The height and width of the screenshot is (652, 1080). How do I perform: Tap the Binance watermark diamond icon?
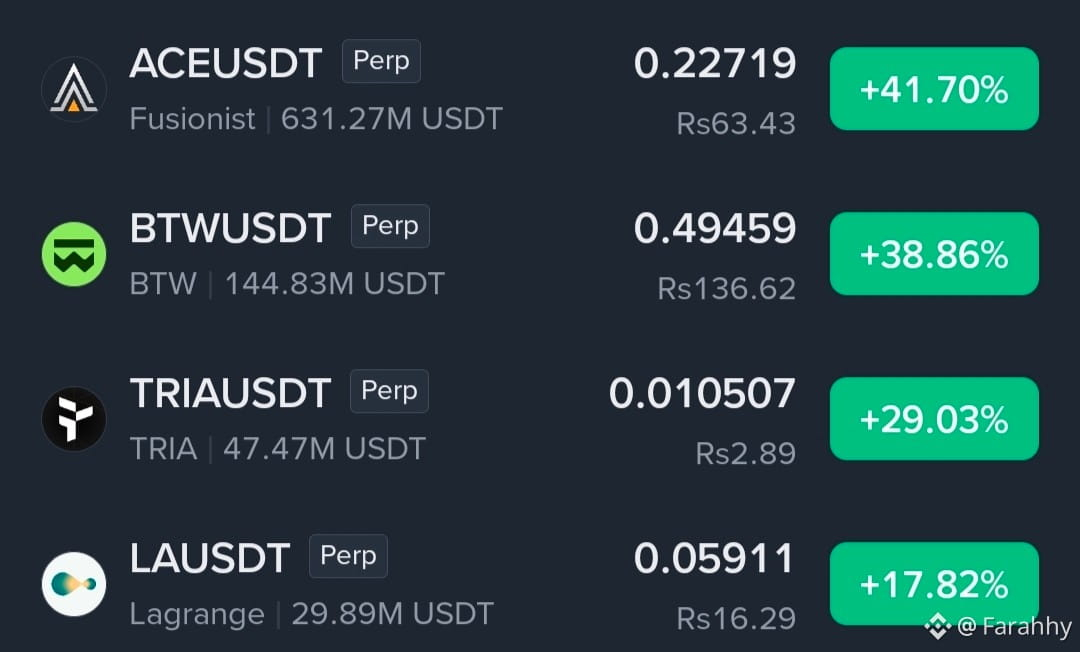click(x=937, y=626)
